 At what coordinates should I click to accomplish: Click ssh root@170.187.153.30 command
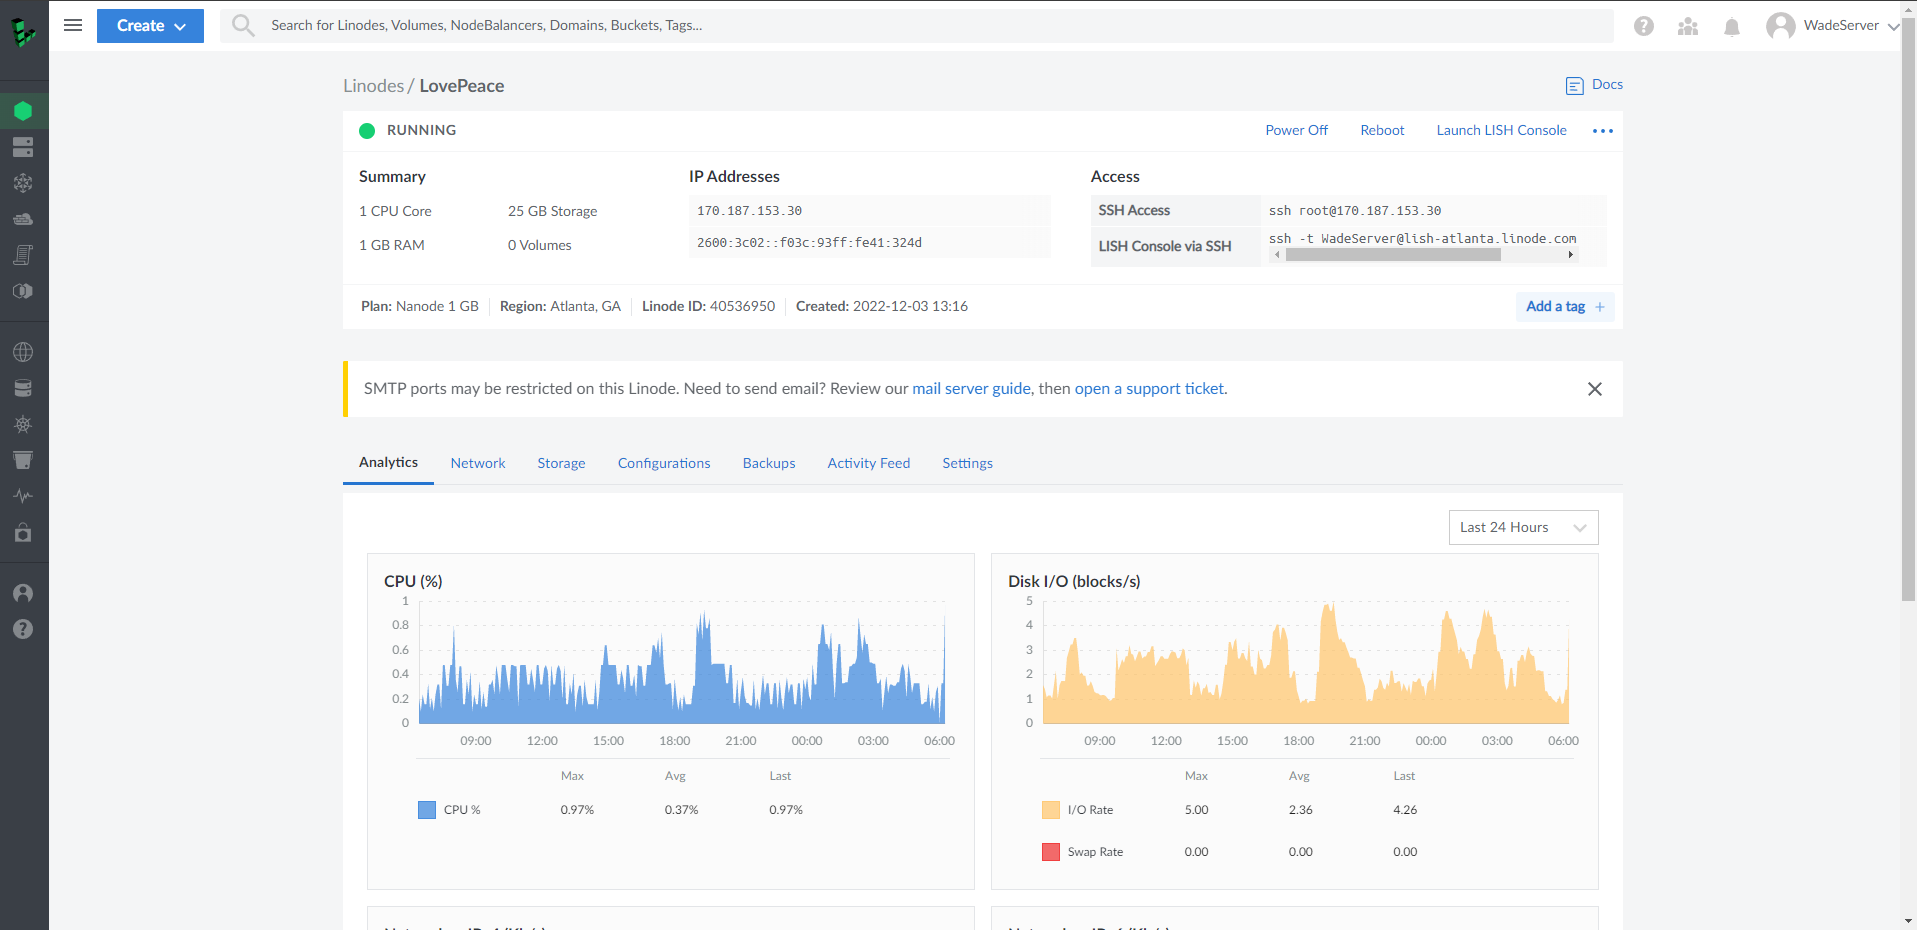click(x=1355, y=211)
